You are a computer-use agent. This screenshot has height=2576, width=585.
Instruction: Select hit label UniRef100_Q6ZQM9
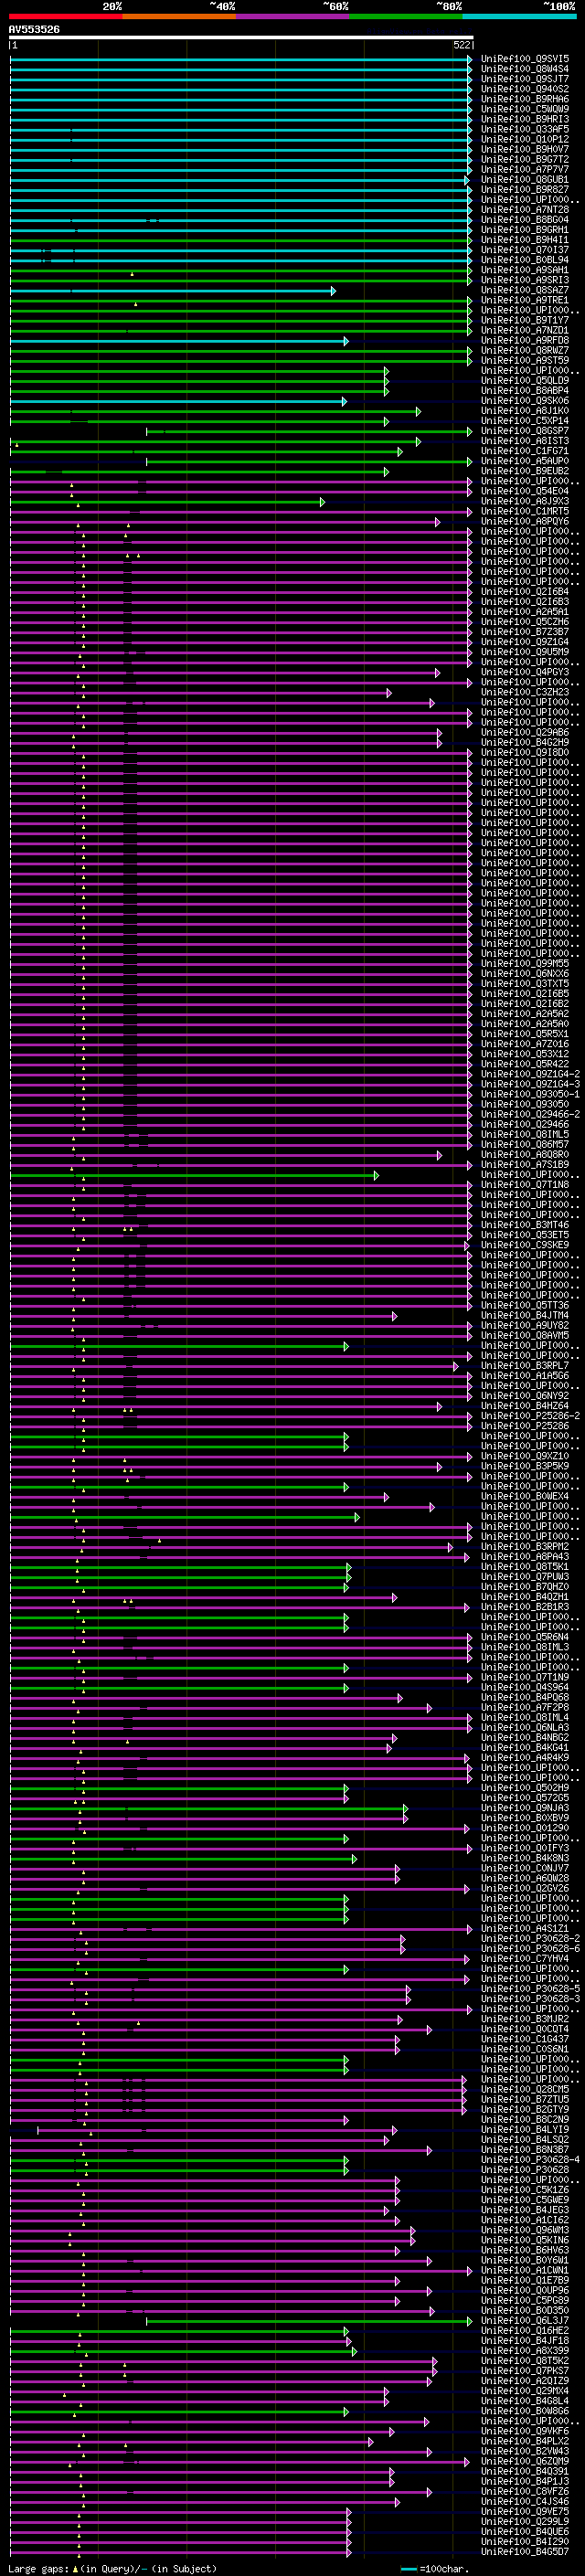[525, 2462]
